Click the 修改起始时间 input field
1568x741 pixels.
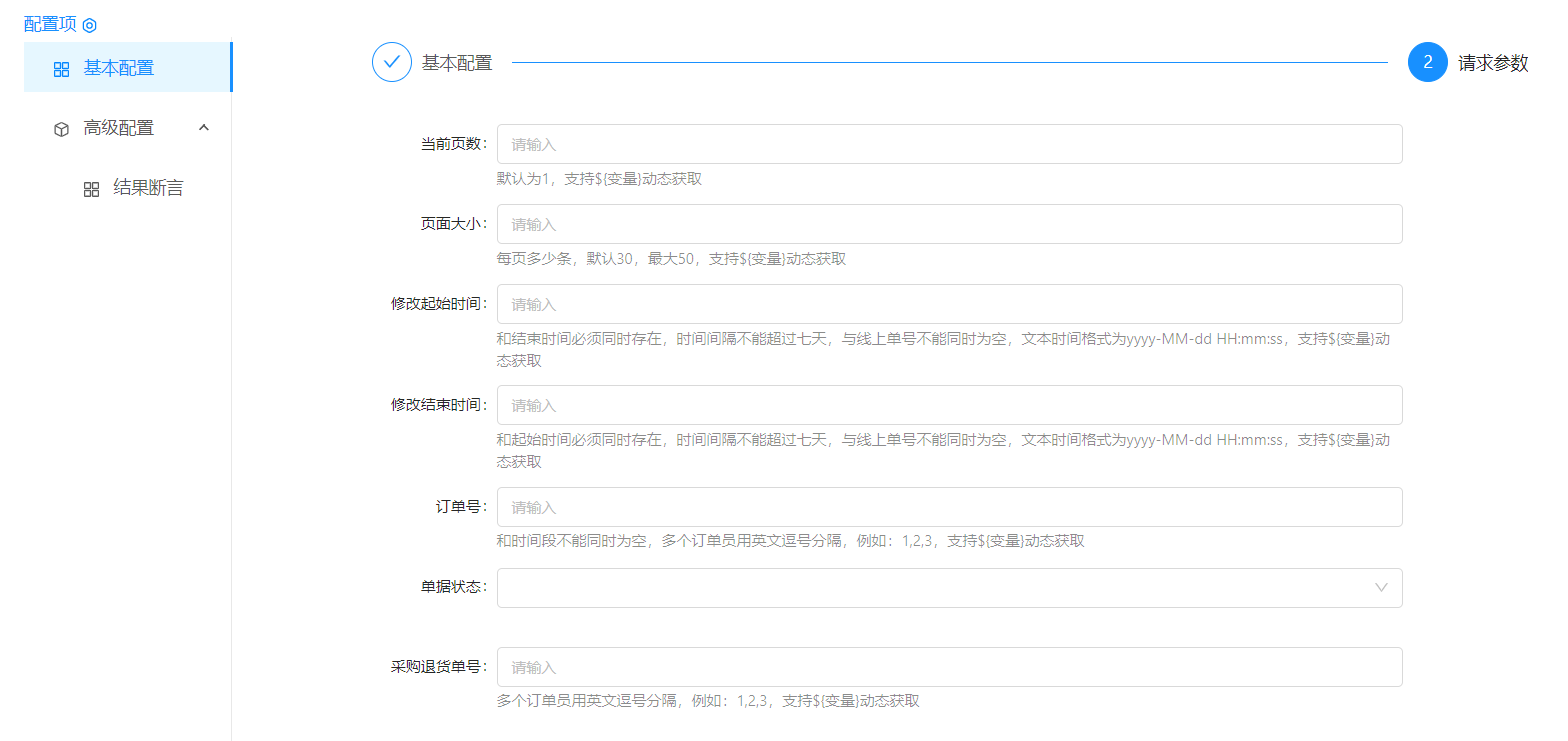point(948,304)
